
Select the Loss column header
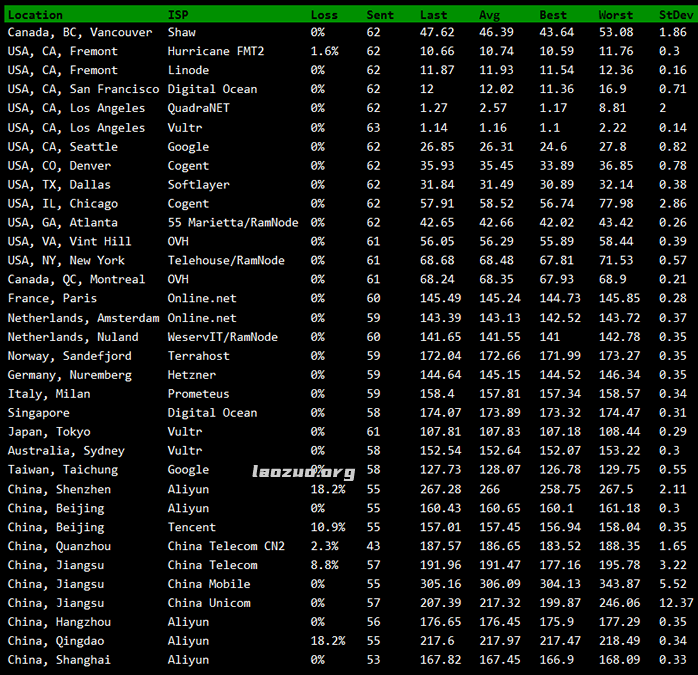(x=324, y=15)
